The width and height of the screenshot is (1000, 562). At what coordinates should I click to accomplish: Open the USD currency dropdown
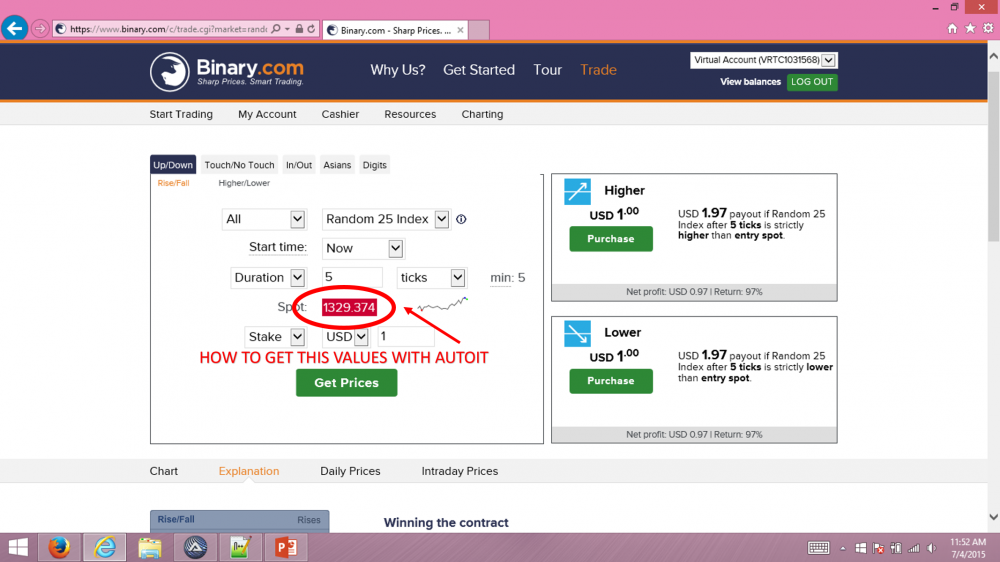[345, 336]
